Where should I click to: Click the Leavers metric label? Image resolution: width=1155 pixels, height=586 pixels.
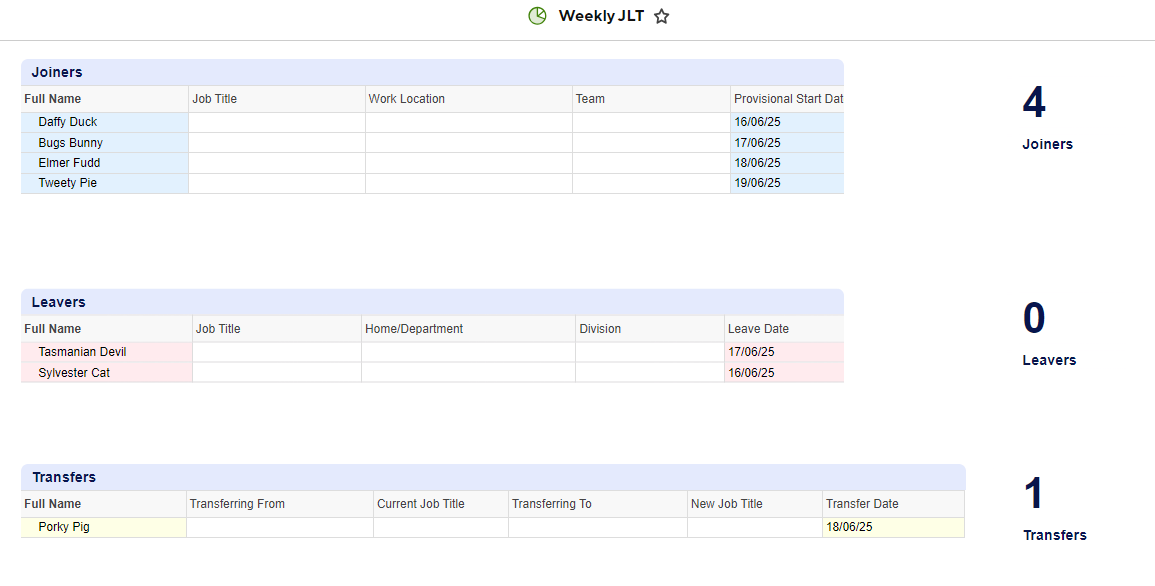pyautogui.click(x=1049, y=360)
